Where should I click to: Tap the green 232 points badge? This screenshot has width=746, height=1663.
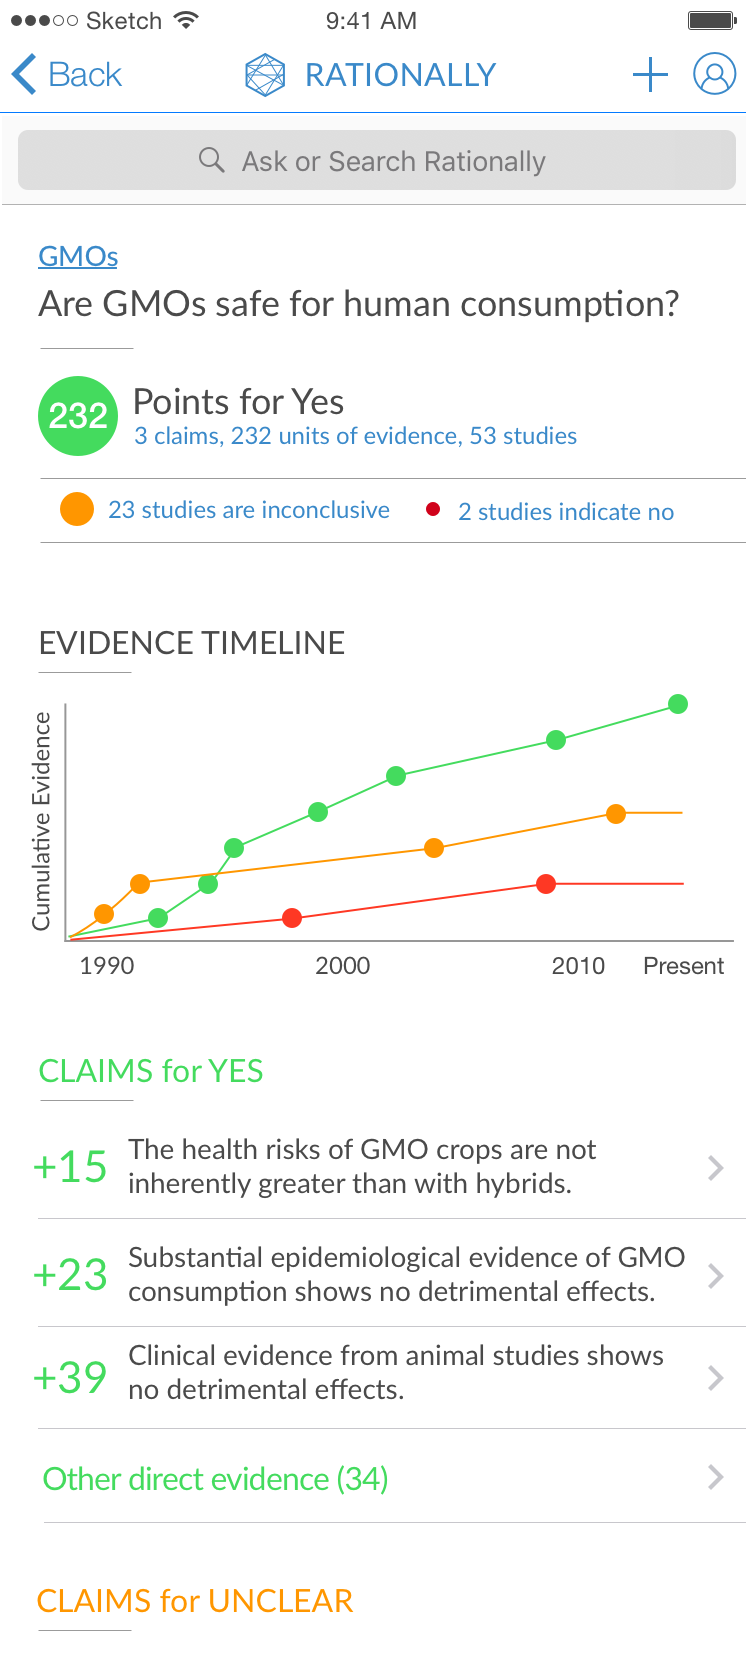[78, 415]
